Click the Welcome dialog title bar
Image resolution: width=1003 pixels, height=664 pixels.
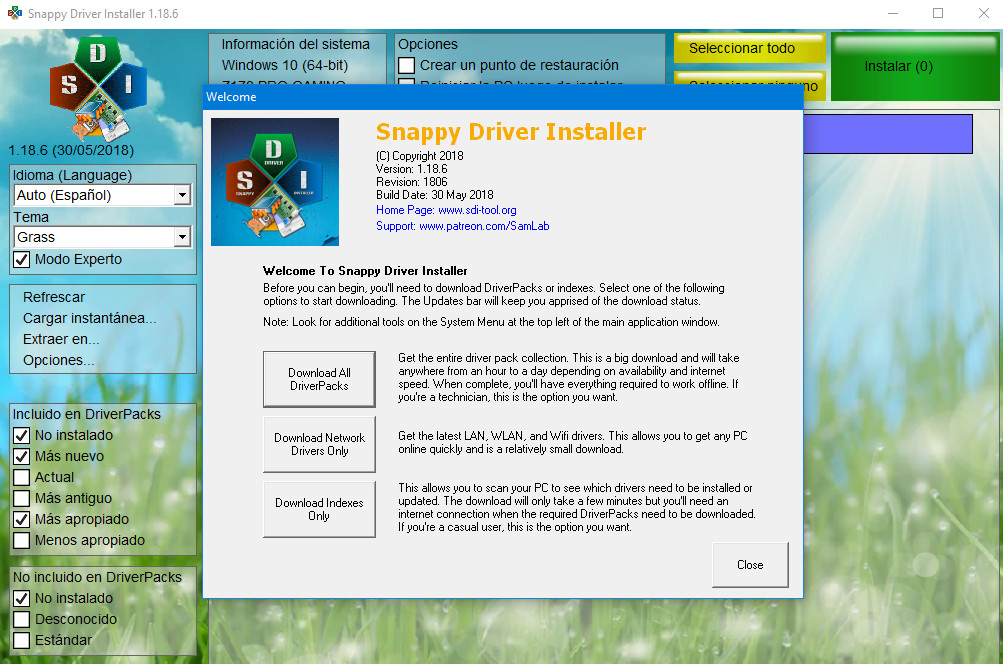503,97
